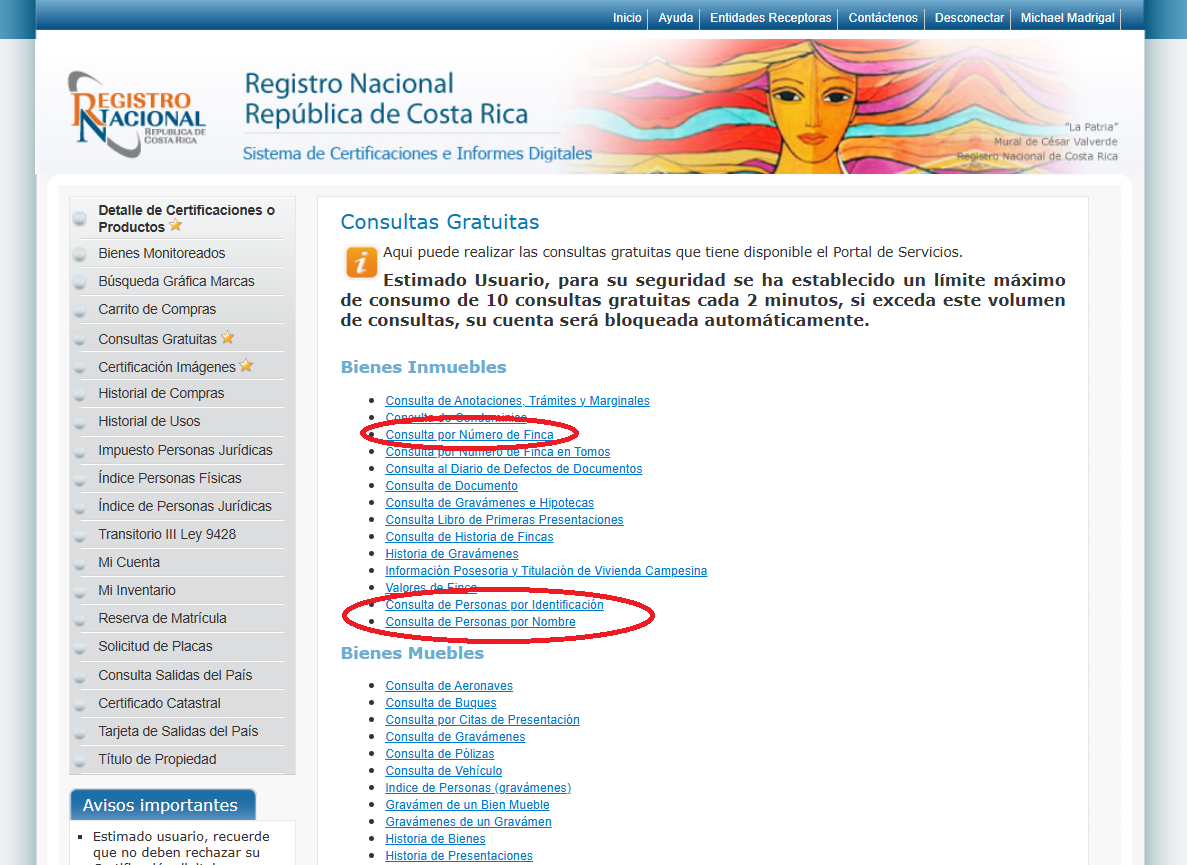Open Consulta por Citas de Presentación
Viewport: 1187px width, 865px height.
(x=482, y=720)
